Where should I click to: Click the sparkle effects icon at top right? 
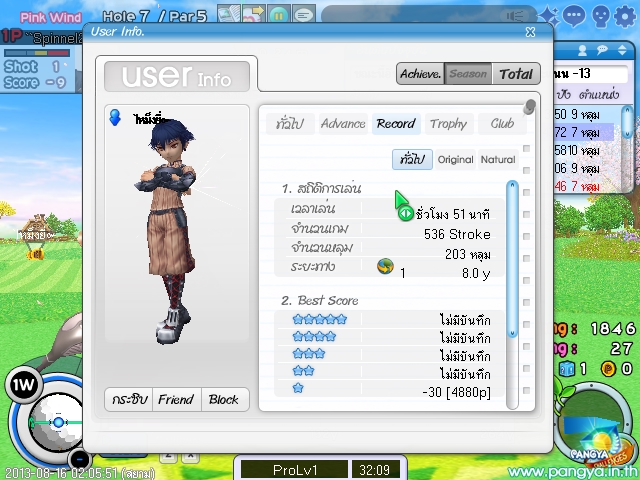tap(549, 16)
